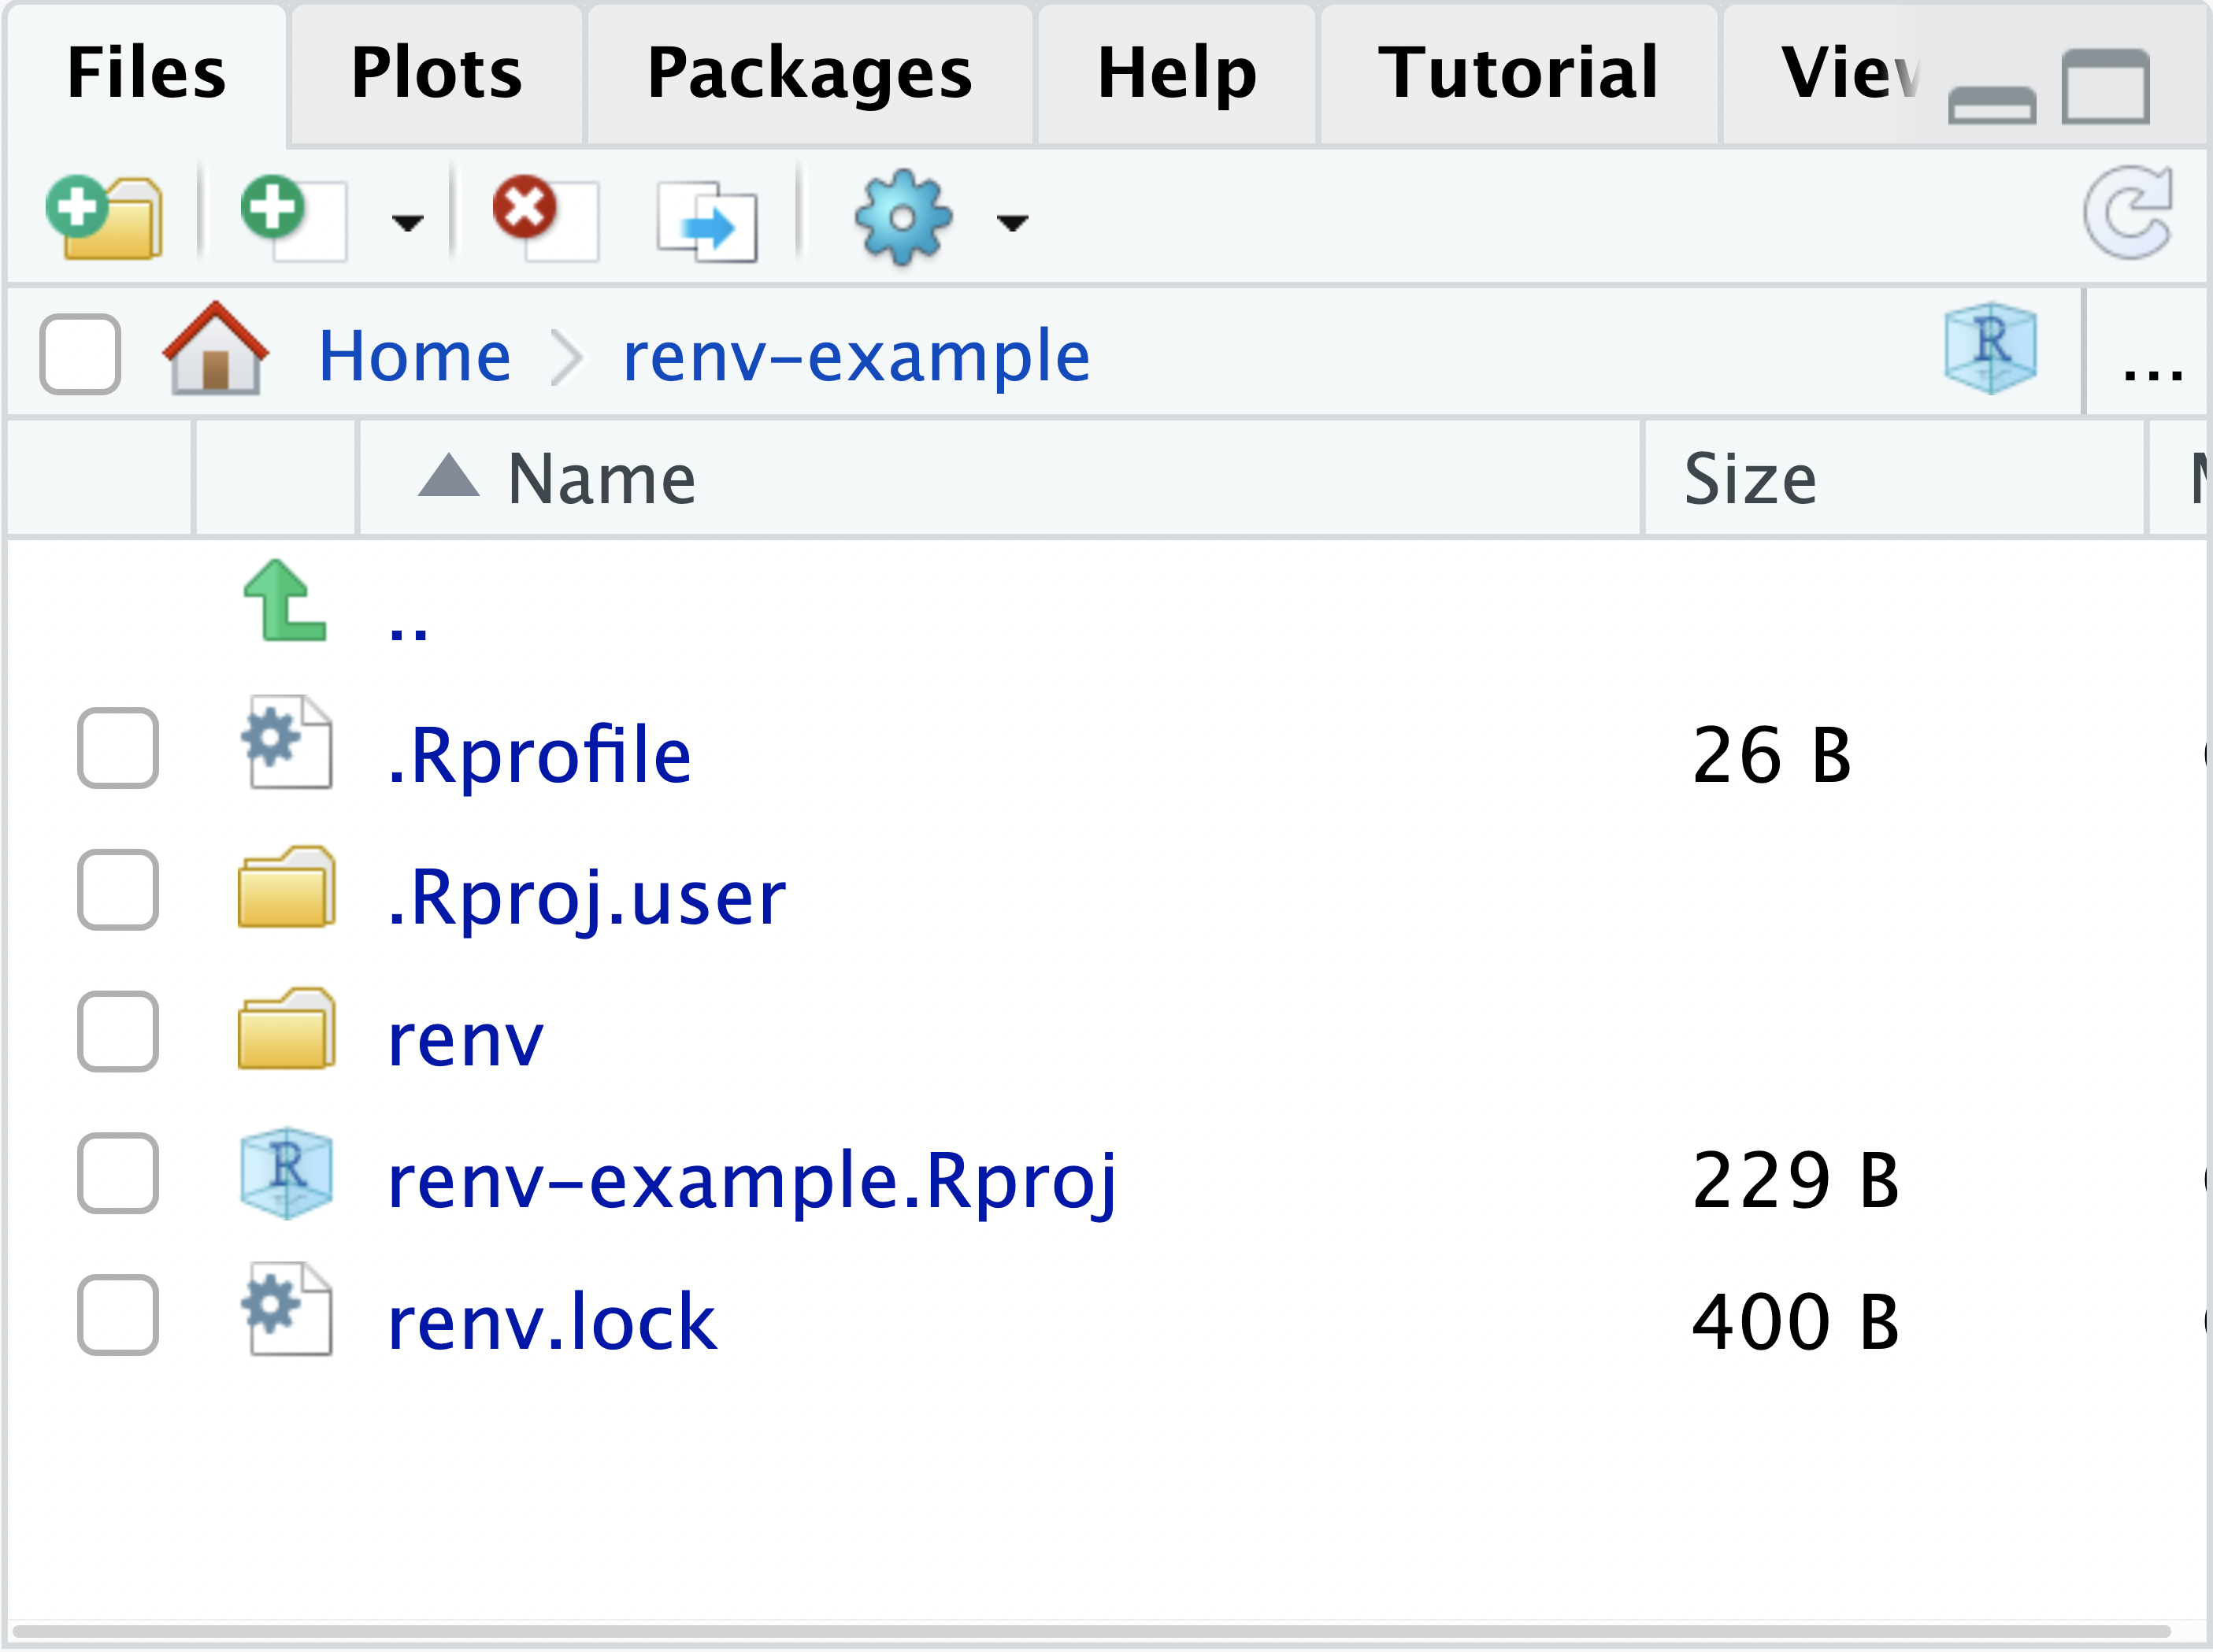Click the .Rprofile file gear icon
Image resolution: width=2213 pixels, height=1652 pixels.
coord(286,741)
